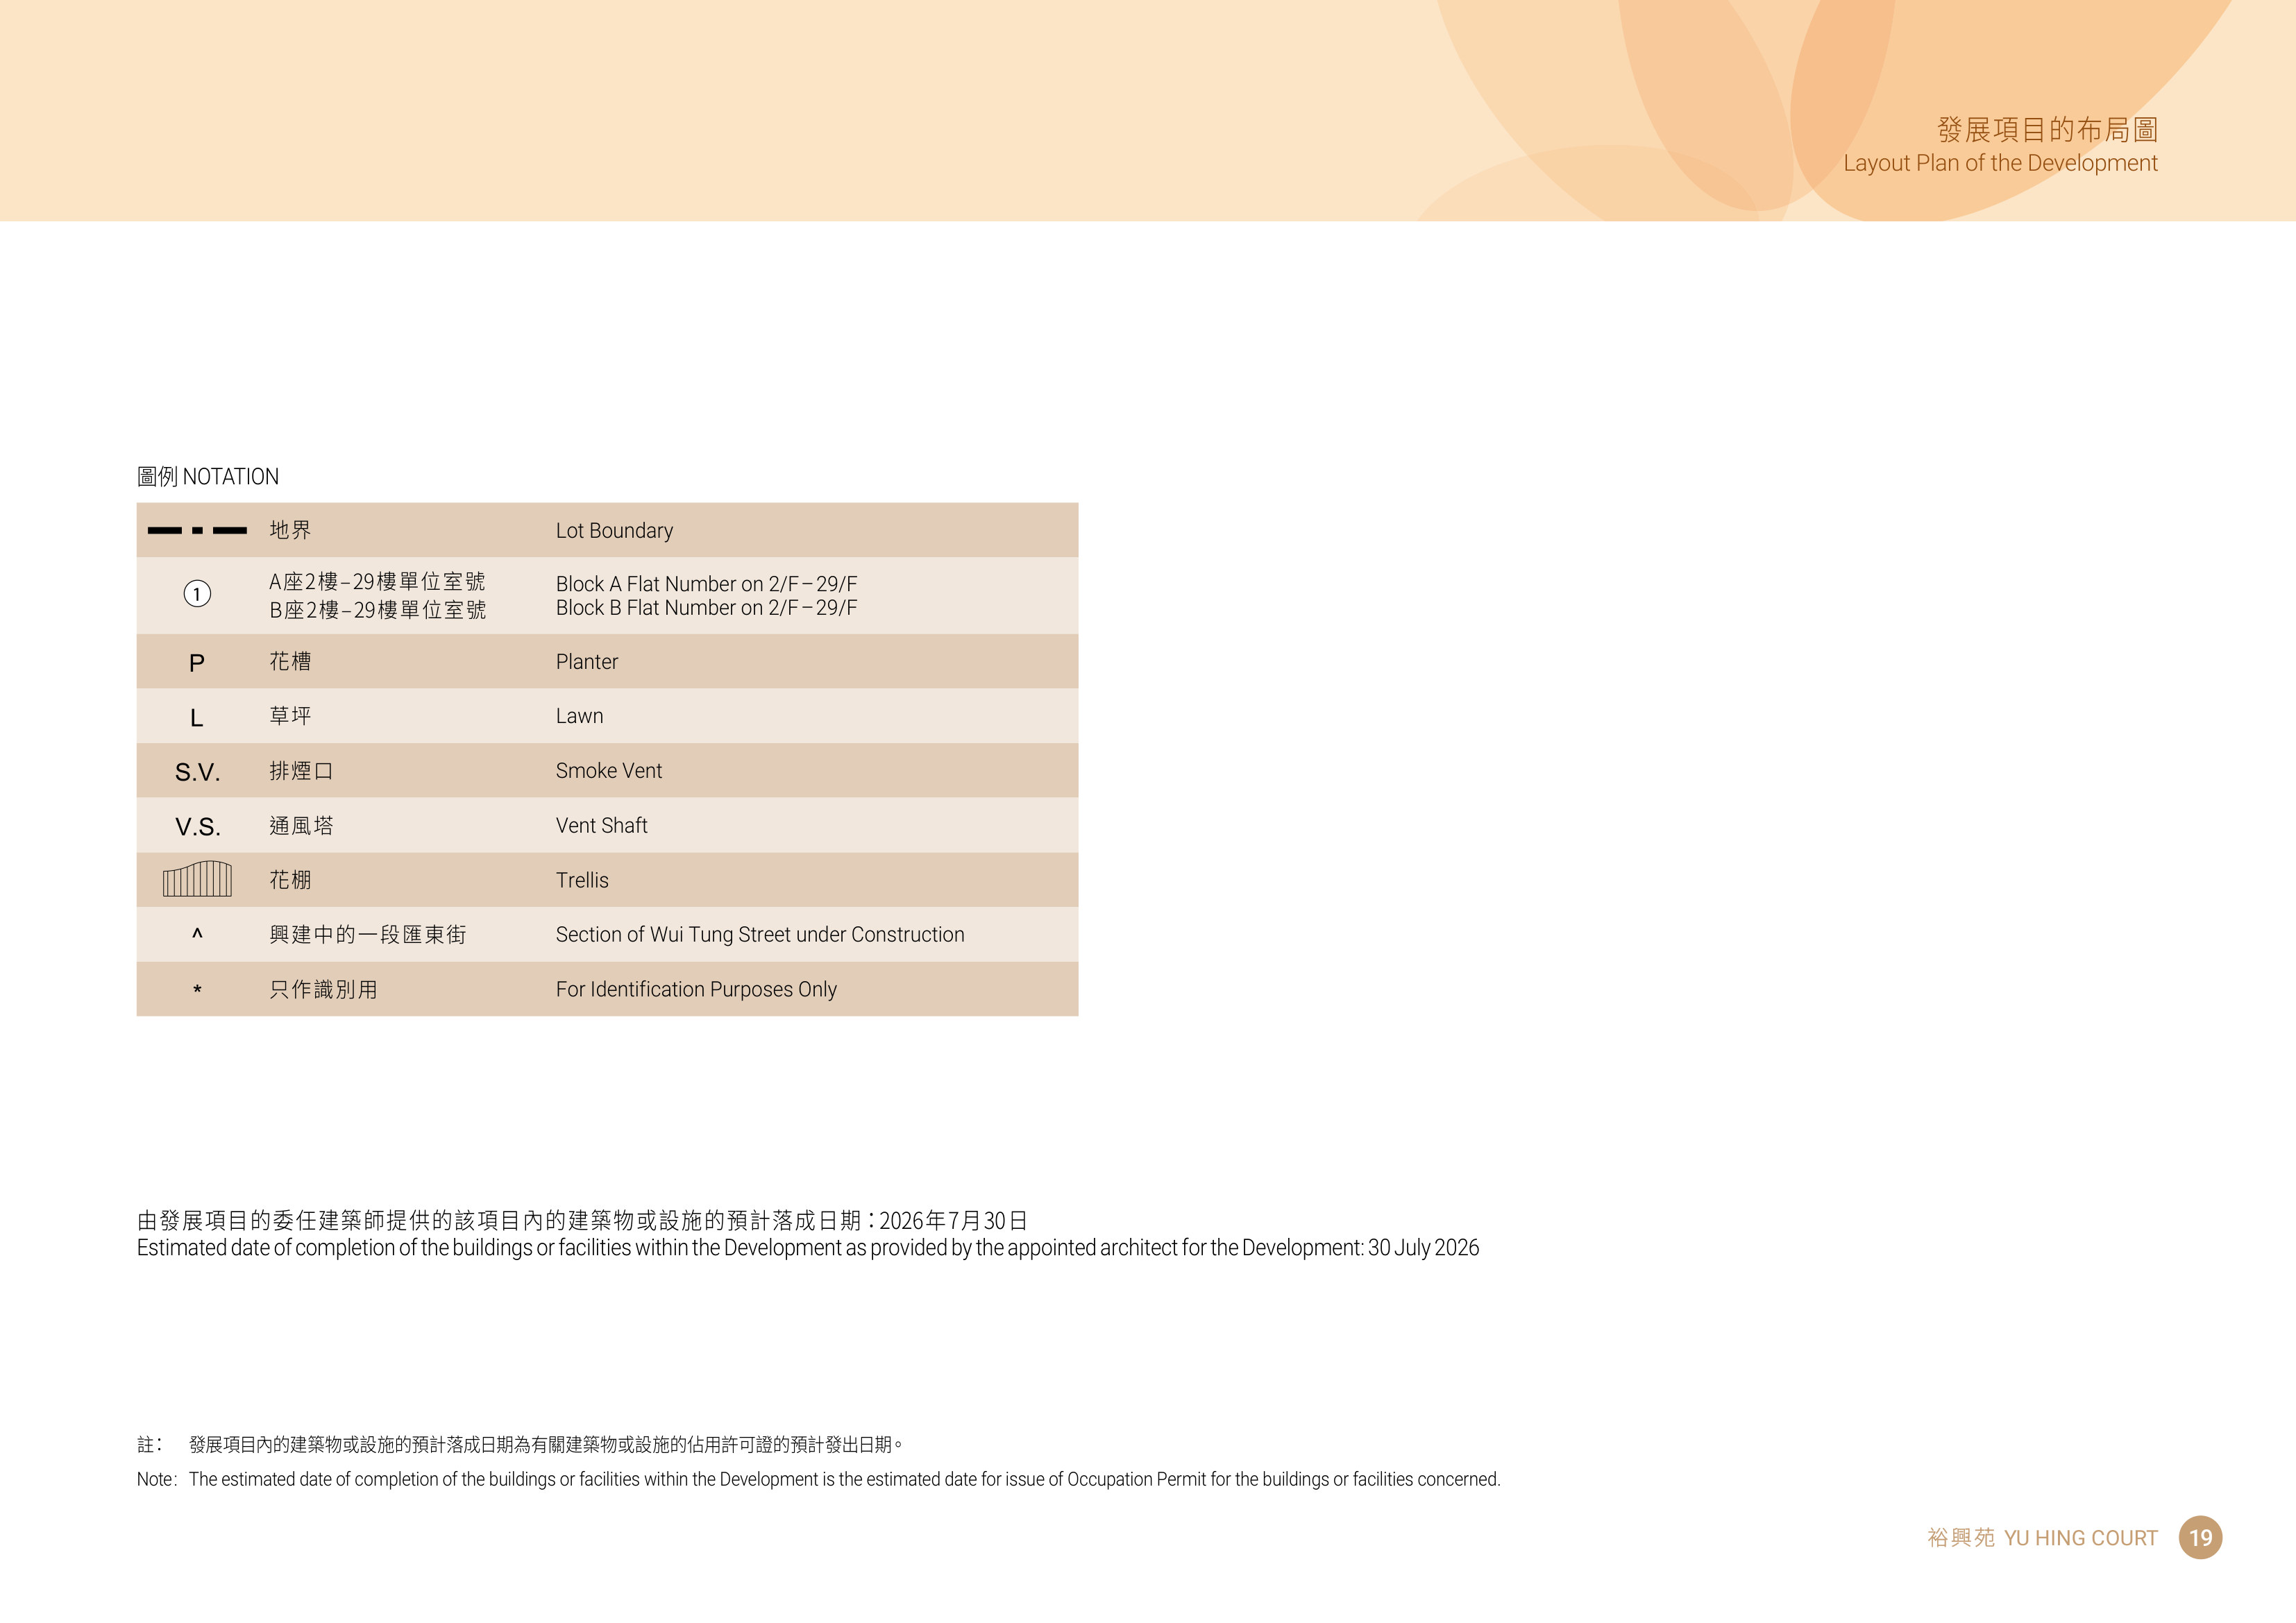
Task: Click Section of Wui Tung Street text
Action: click(x=760, y=935)
